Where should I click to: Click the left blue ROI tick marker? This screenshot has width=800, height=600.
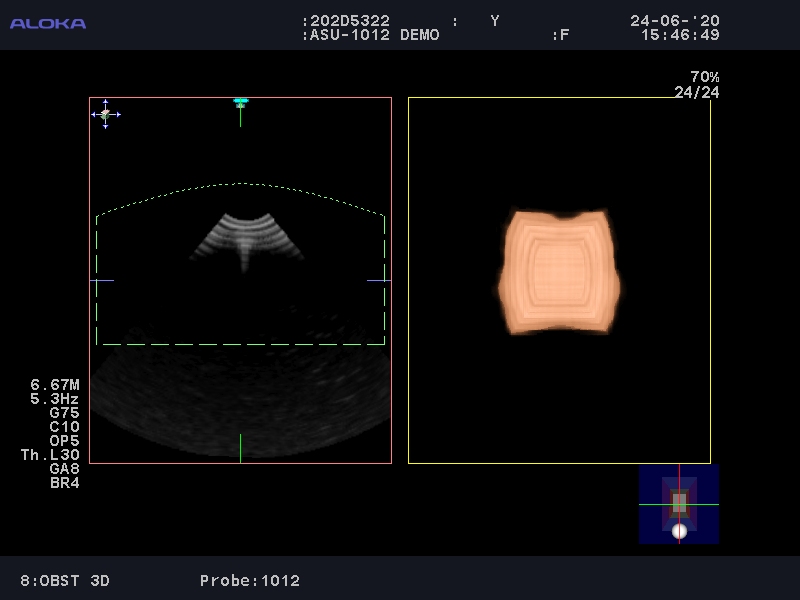point(101,281)
